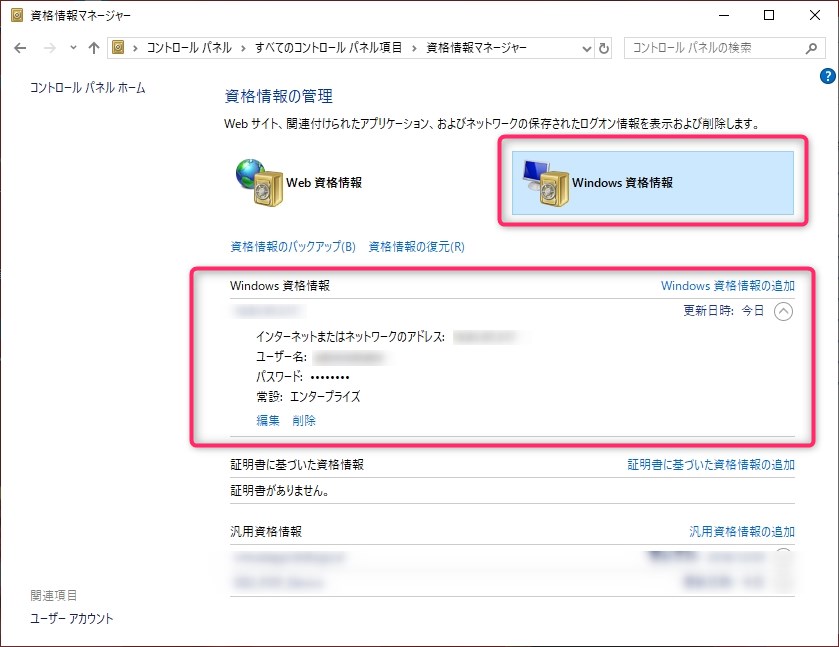Click 汎用資格情報の追加
The height and width of the screenshot is (647, 839).
coord(742,531)
